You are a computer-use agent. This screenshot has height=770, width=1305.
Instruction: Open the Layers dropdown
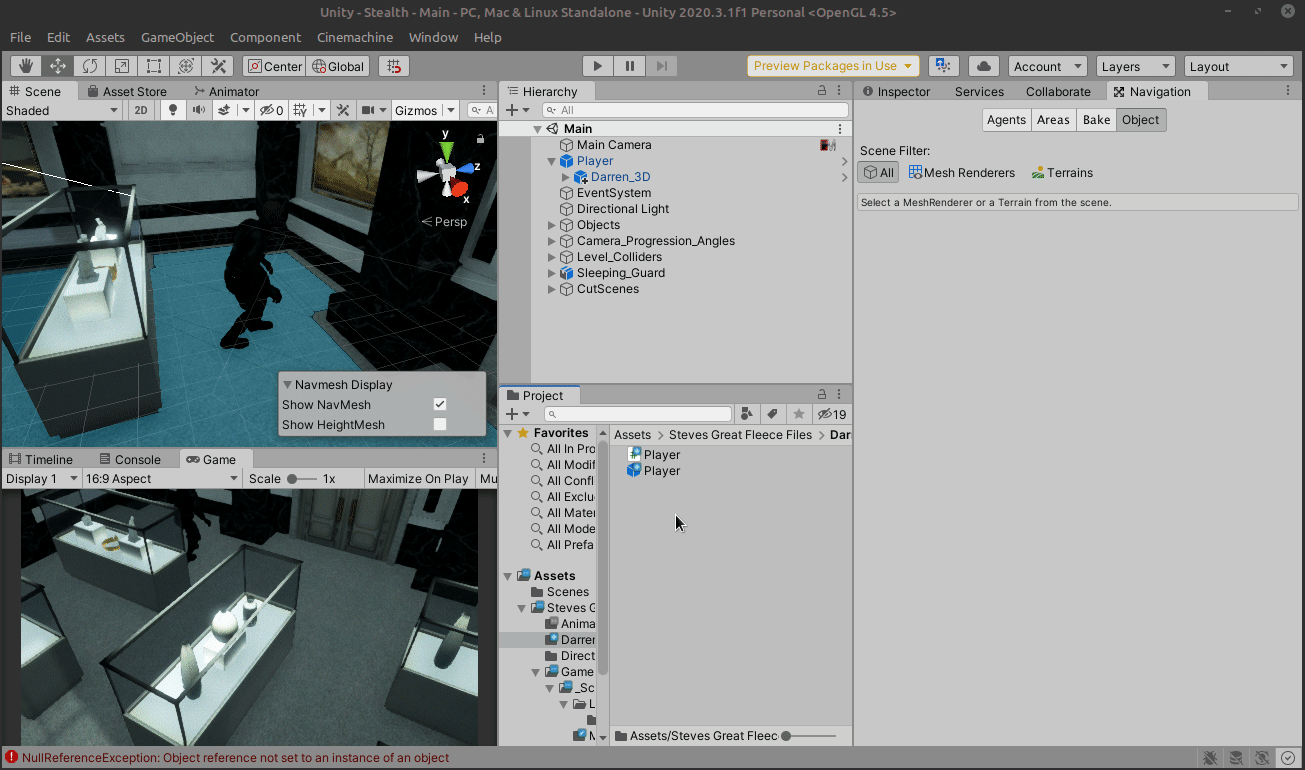pyautogui.click(x=1134, y=66)
